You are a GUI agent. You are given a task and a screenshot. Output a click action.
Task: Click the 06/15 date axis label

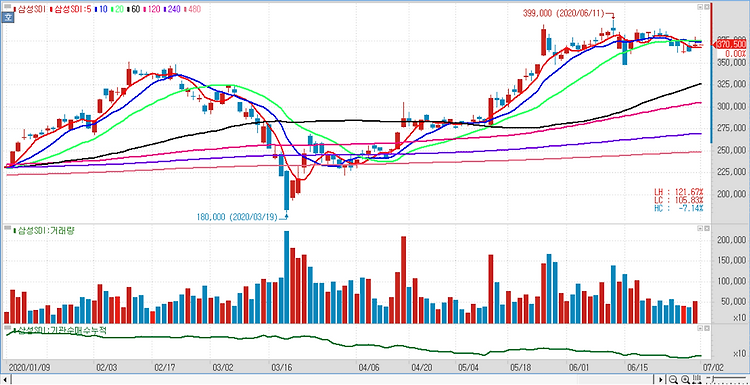[x=638, y=367]
